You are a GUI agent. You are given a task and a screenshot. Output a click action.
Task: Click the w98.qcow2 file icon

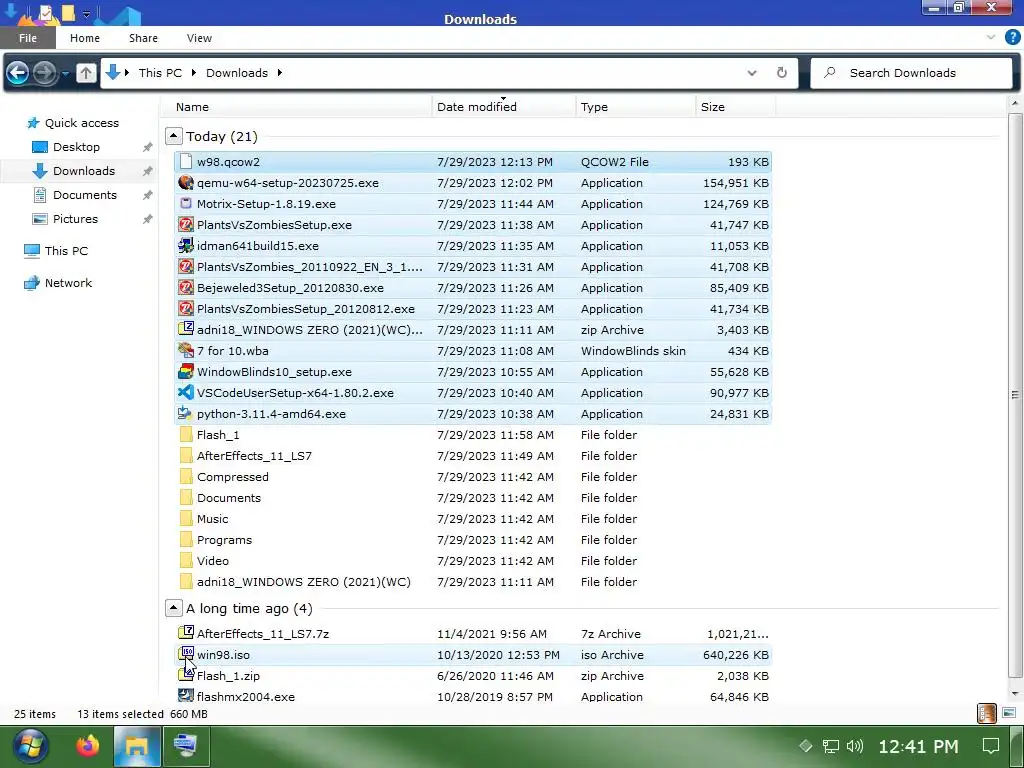pos(185,161)
